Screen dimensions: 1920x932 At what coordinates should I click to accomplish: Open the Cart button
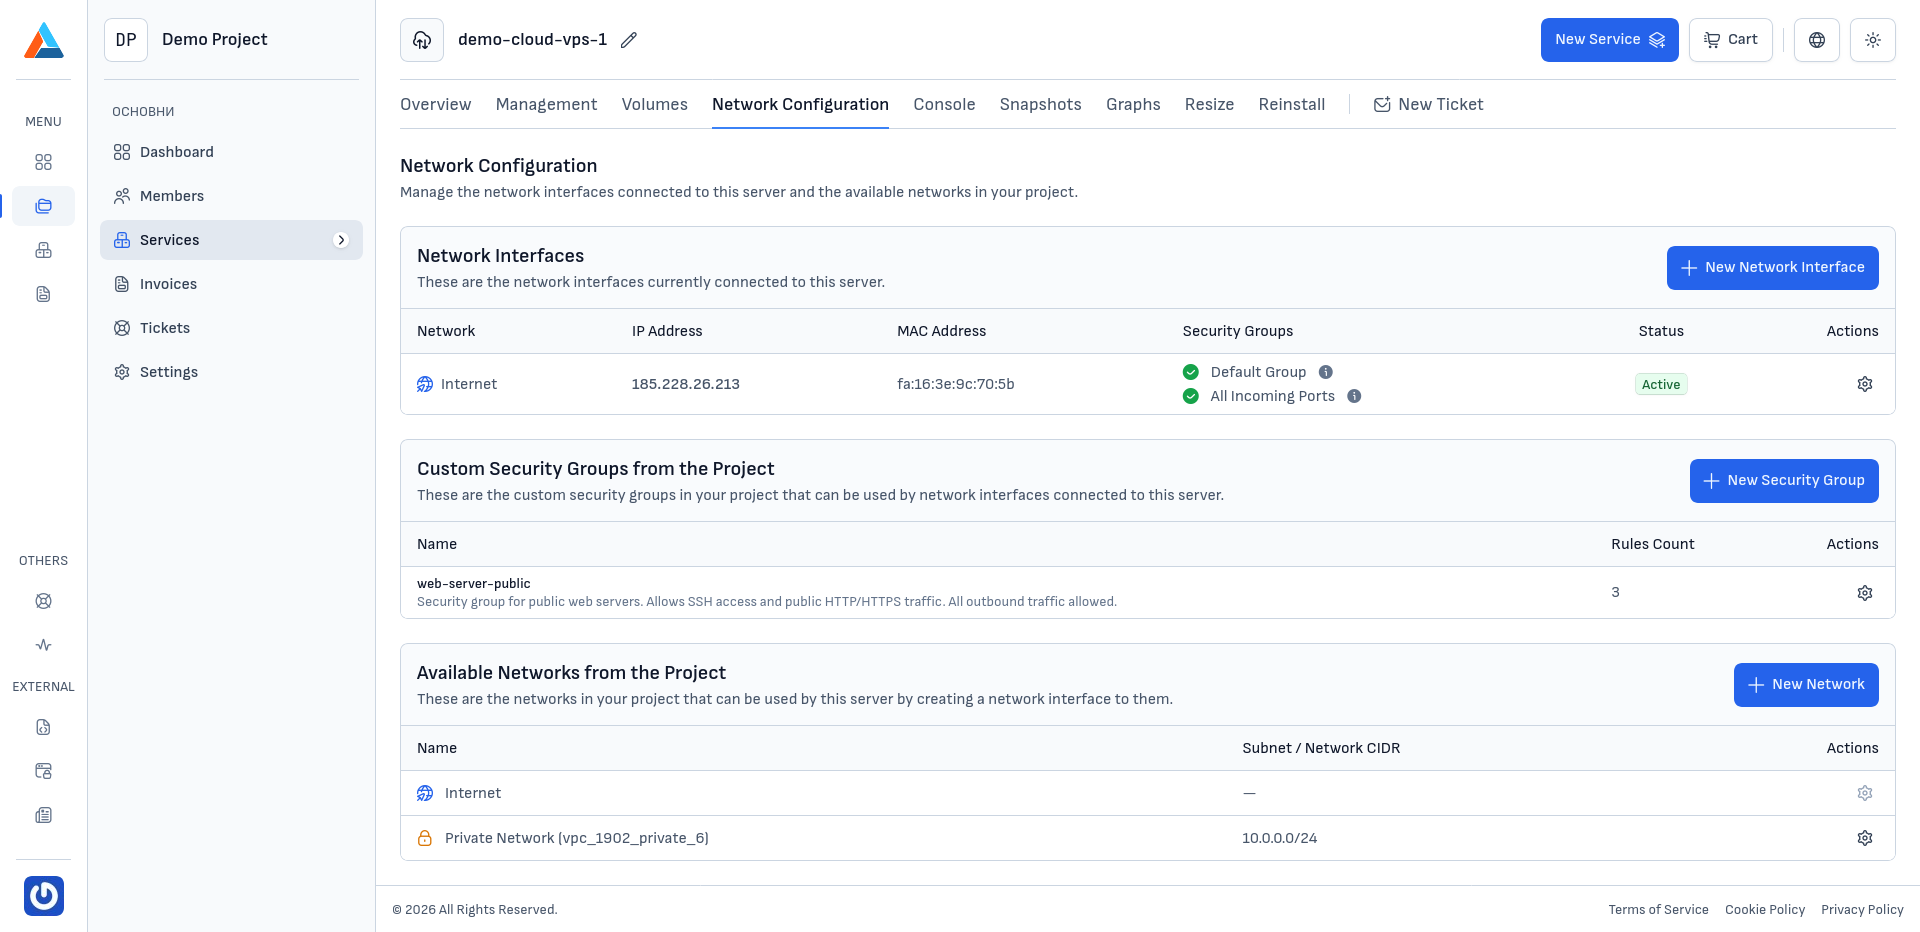(x=1730, y=40)
